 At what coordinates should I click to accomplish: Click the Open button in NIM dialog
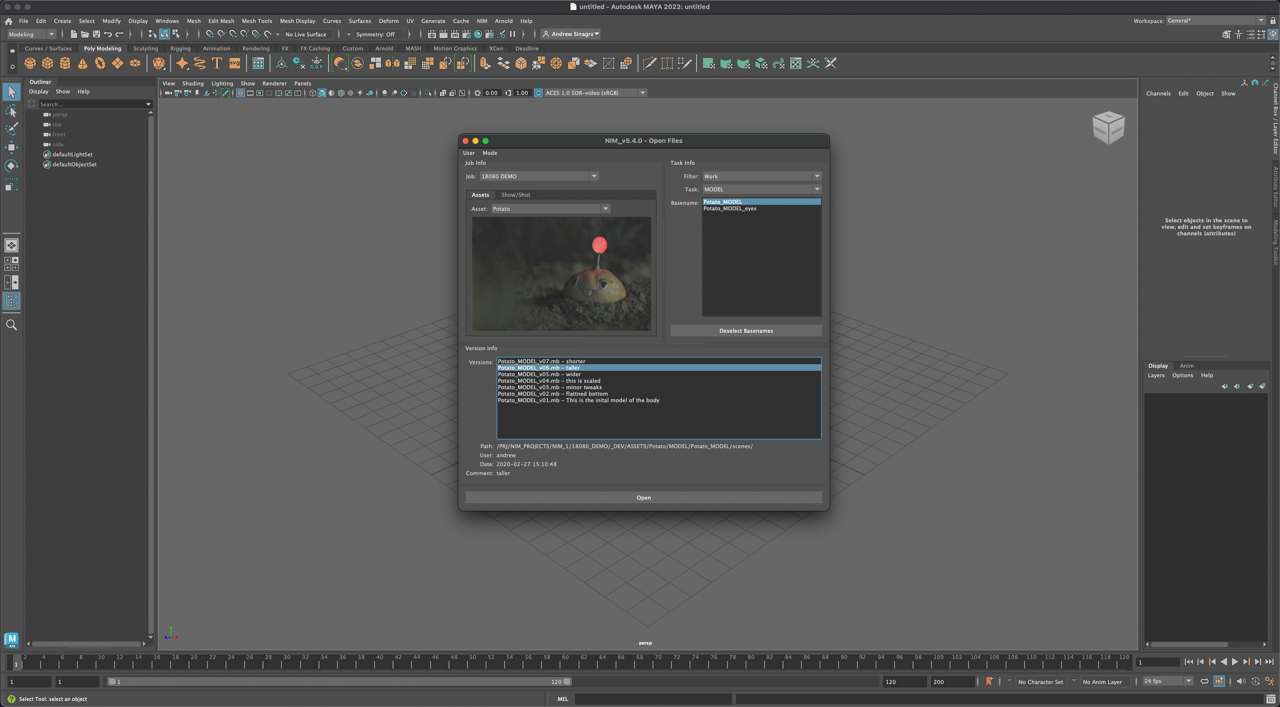(x=643, y=498)
